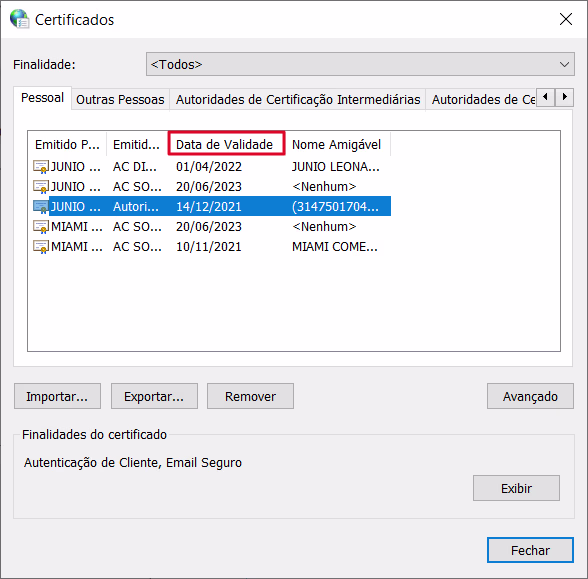Close the Certificados dialog with X
The image size is (588, 579).
click(x=566, y=19)
